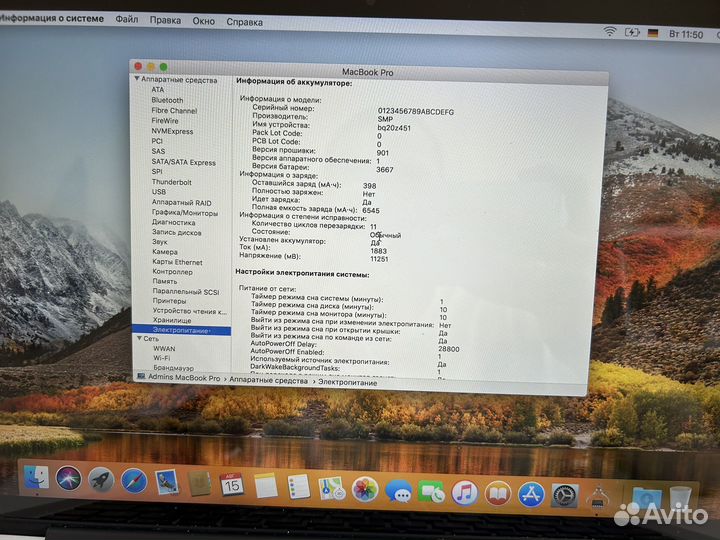This screenshot has height=540, width=720.
Task: Select SATA/SATA Express sidebar item
Action: click(184, 162)
